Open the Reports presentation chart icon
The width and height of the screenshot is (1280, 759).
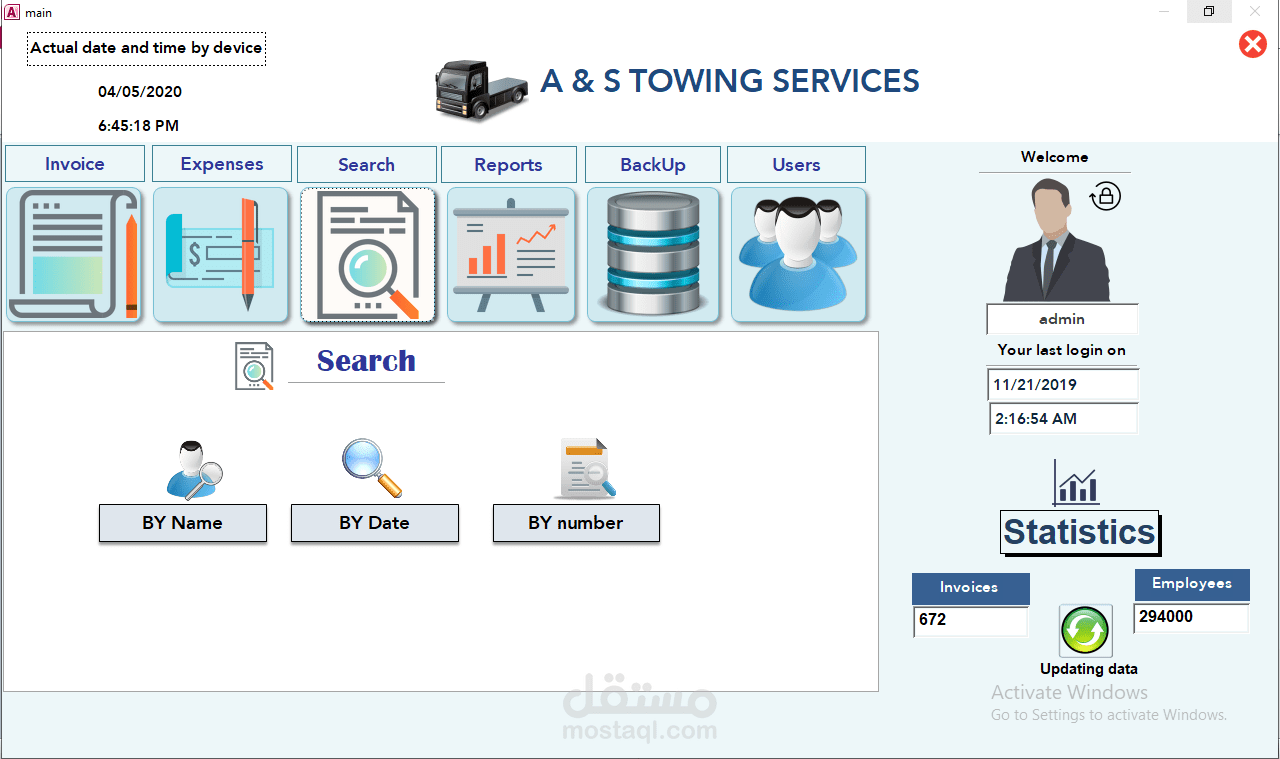pyautogui.click(x=511, y=255)
